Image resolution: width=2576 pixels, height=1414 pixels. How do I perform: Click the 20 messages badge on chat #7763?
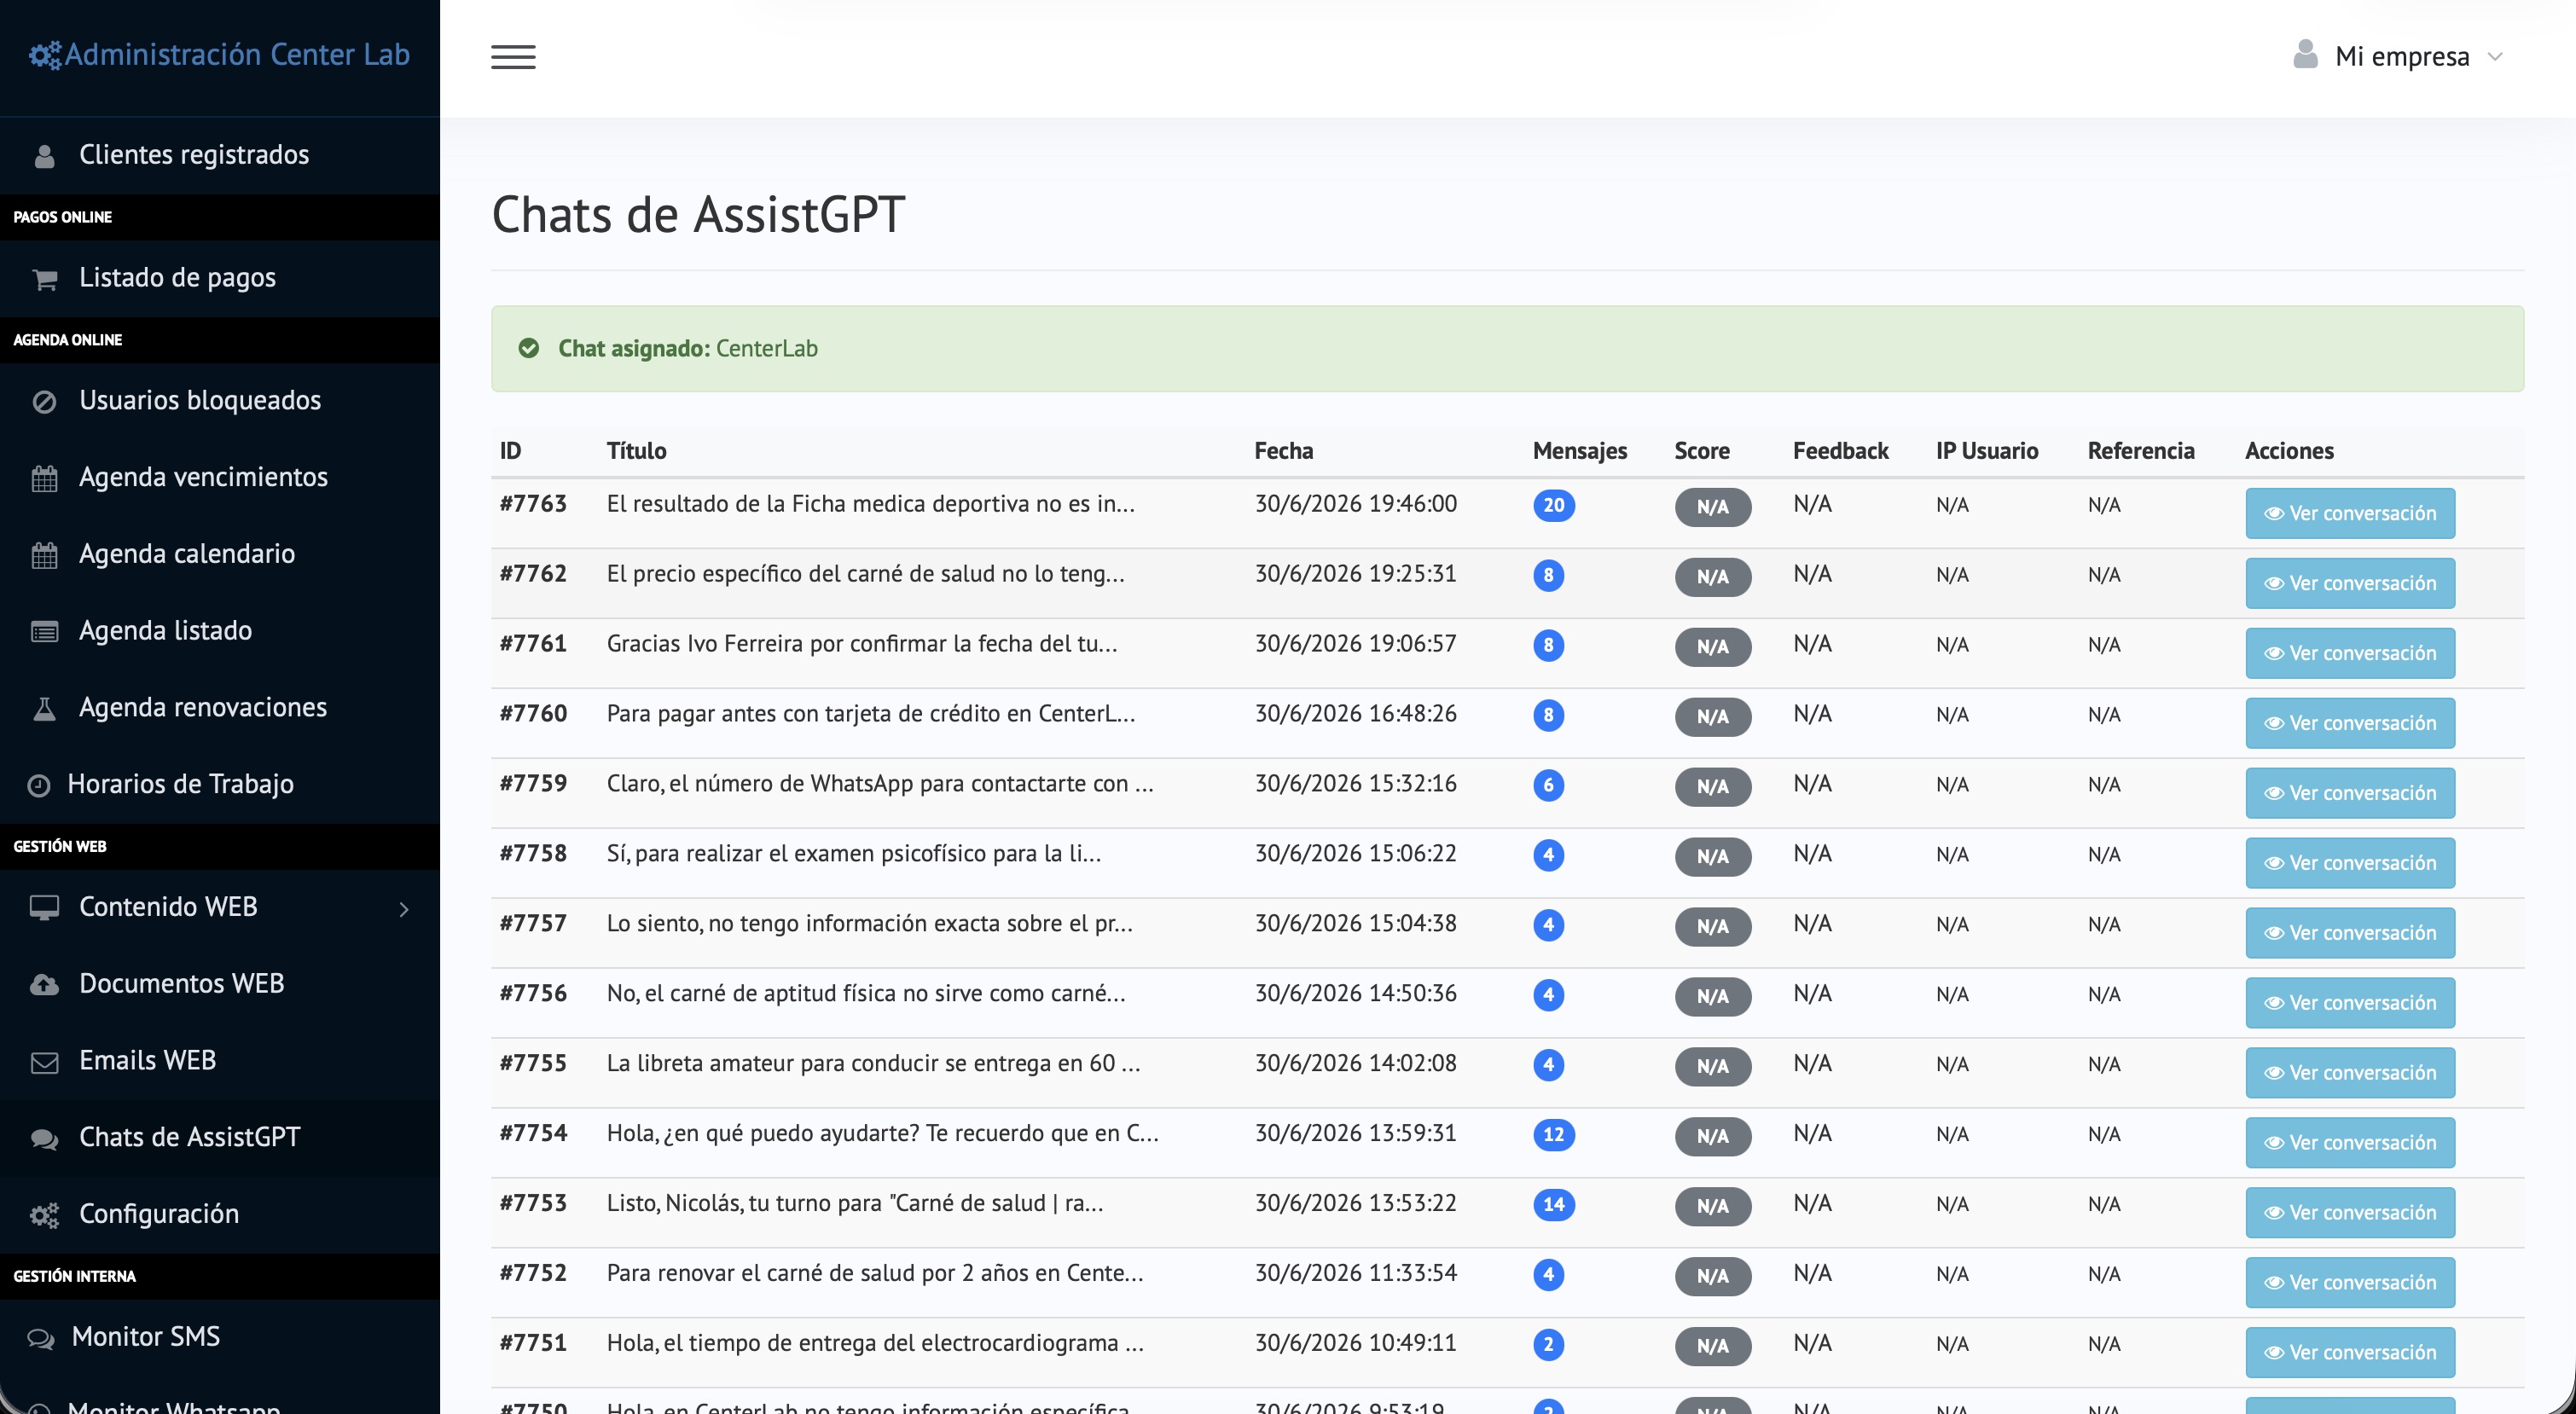1554,505
